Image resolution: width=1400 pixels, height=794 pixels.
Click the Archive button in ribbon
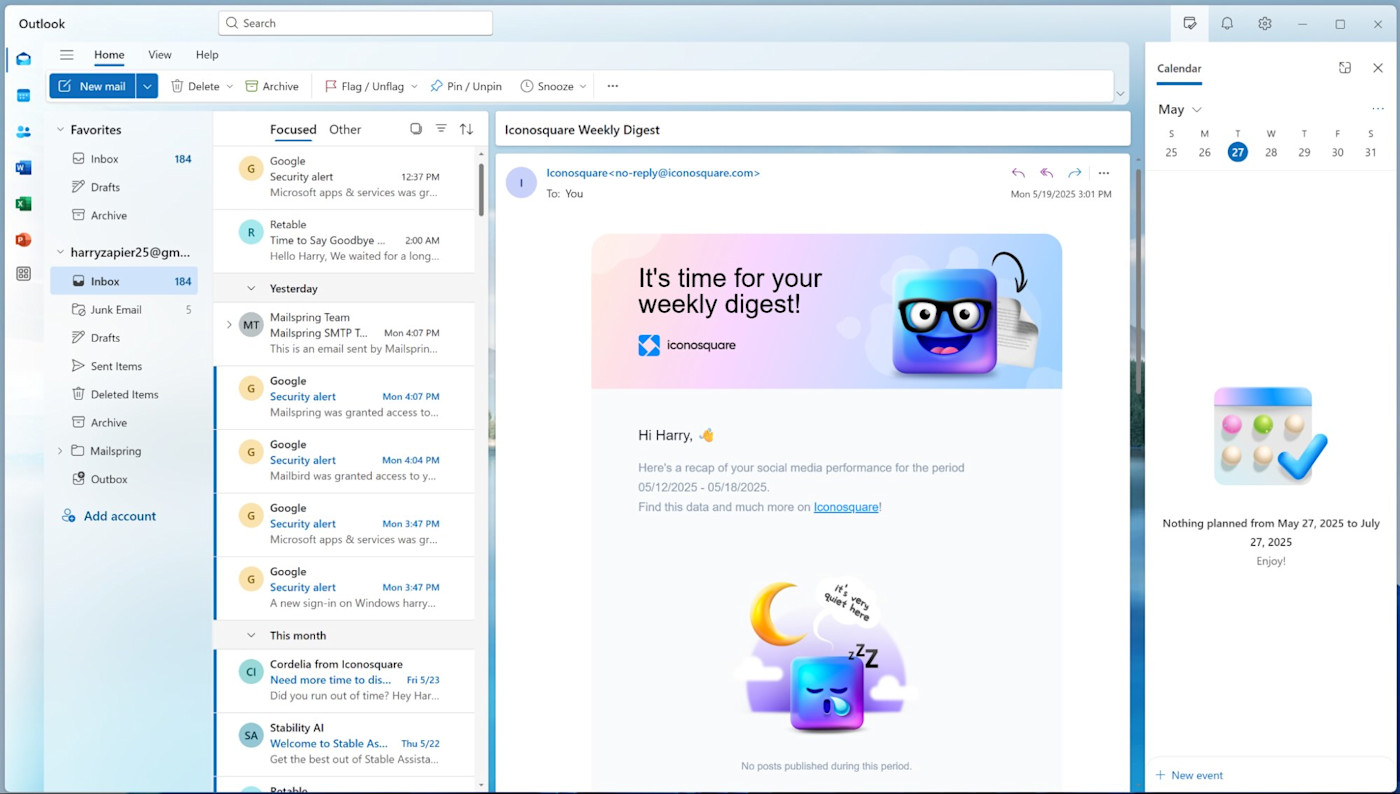pyautogui.click(x=272, y=86)
